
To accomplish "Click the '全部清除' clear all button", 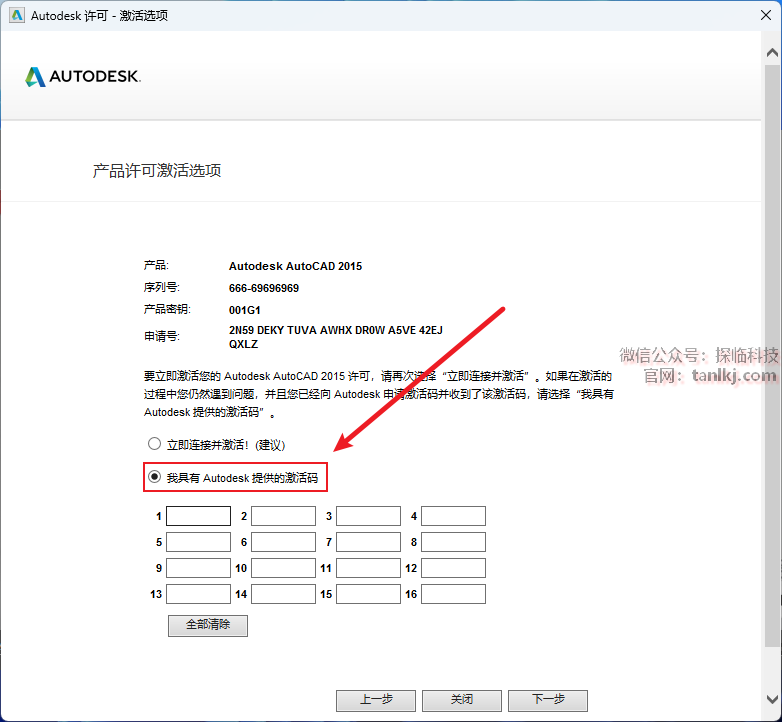I will pyautogui.click(x=208, y=625).
